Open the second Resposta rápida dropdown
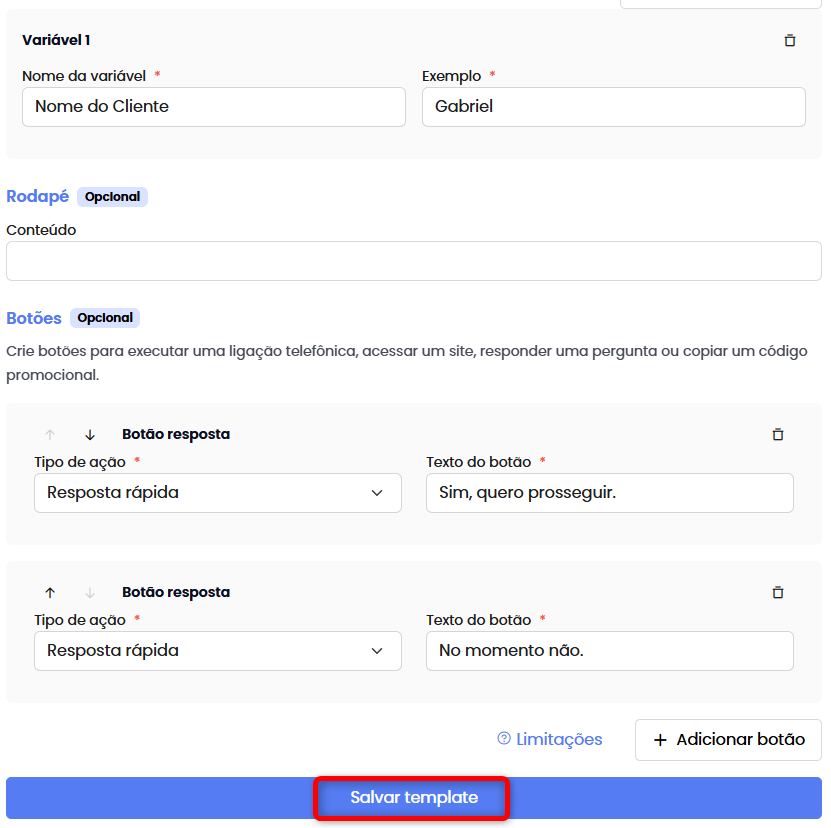The image size is (831, 828). (x=217, y=650)
